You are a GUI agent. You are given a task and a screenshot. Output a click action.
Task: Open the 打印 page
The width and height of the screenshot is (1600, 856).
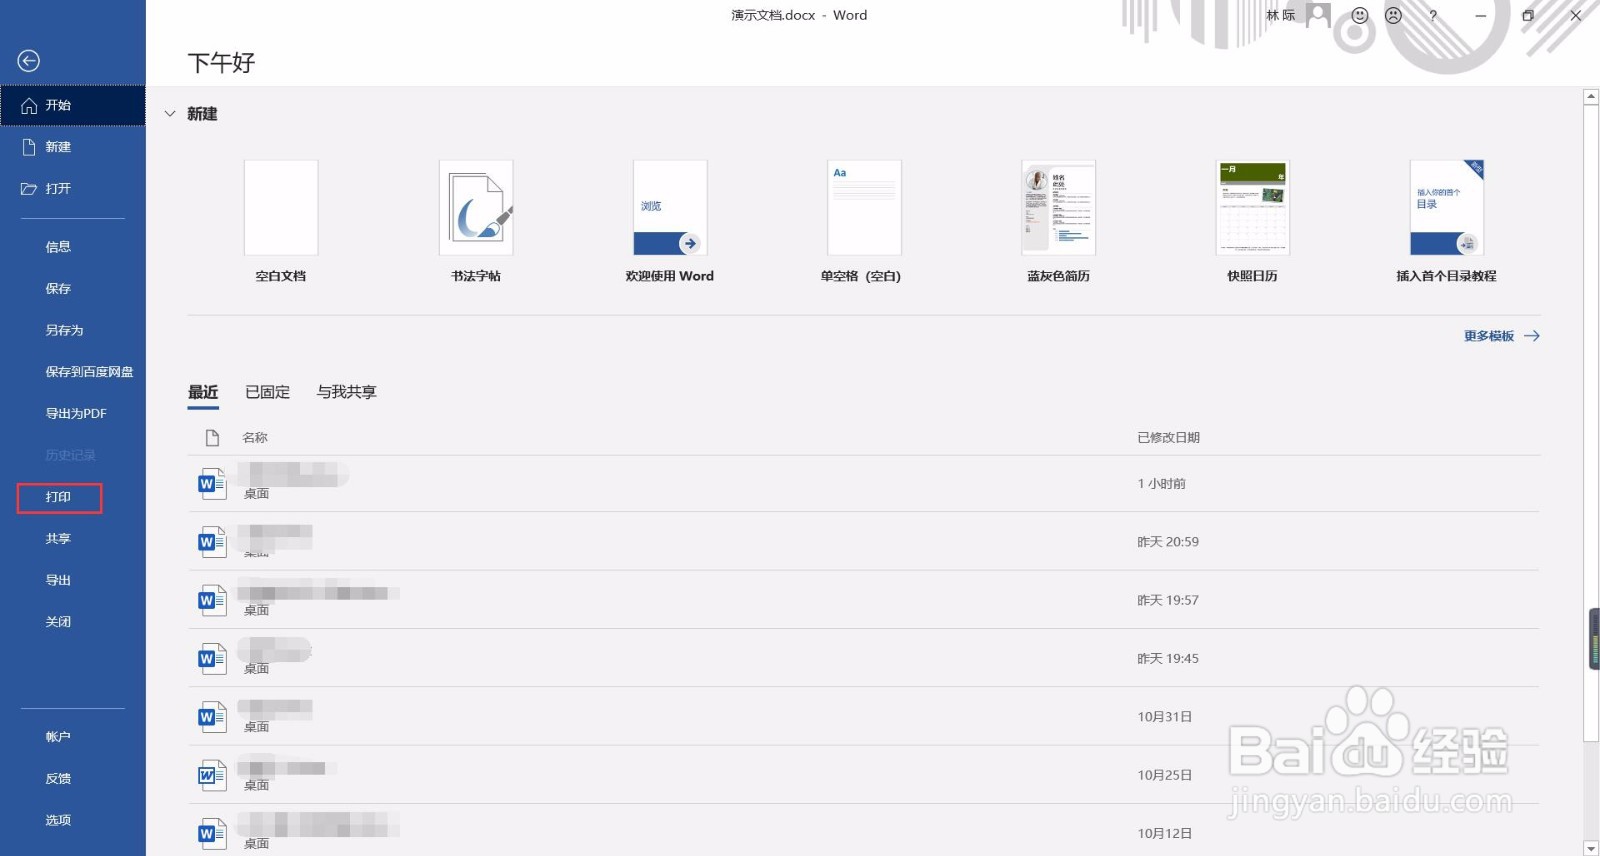pos(58,497)
